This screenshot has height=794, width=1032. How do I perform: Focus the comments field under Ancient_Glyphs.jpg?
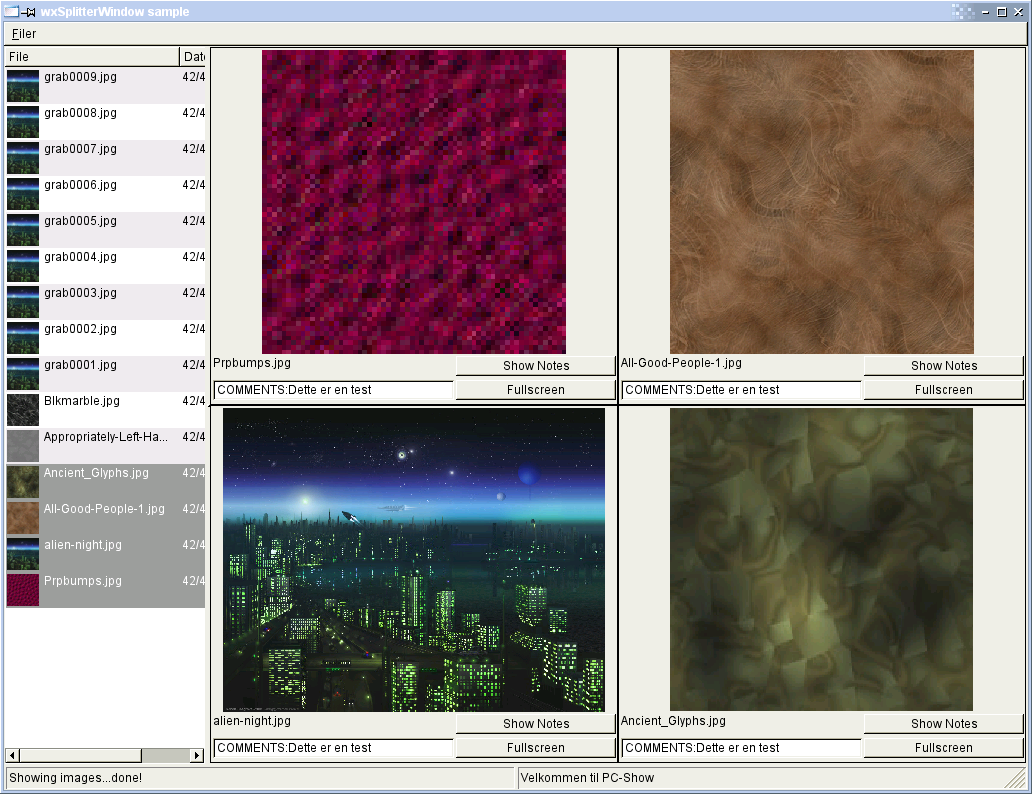(741, 748)
